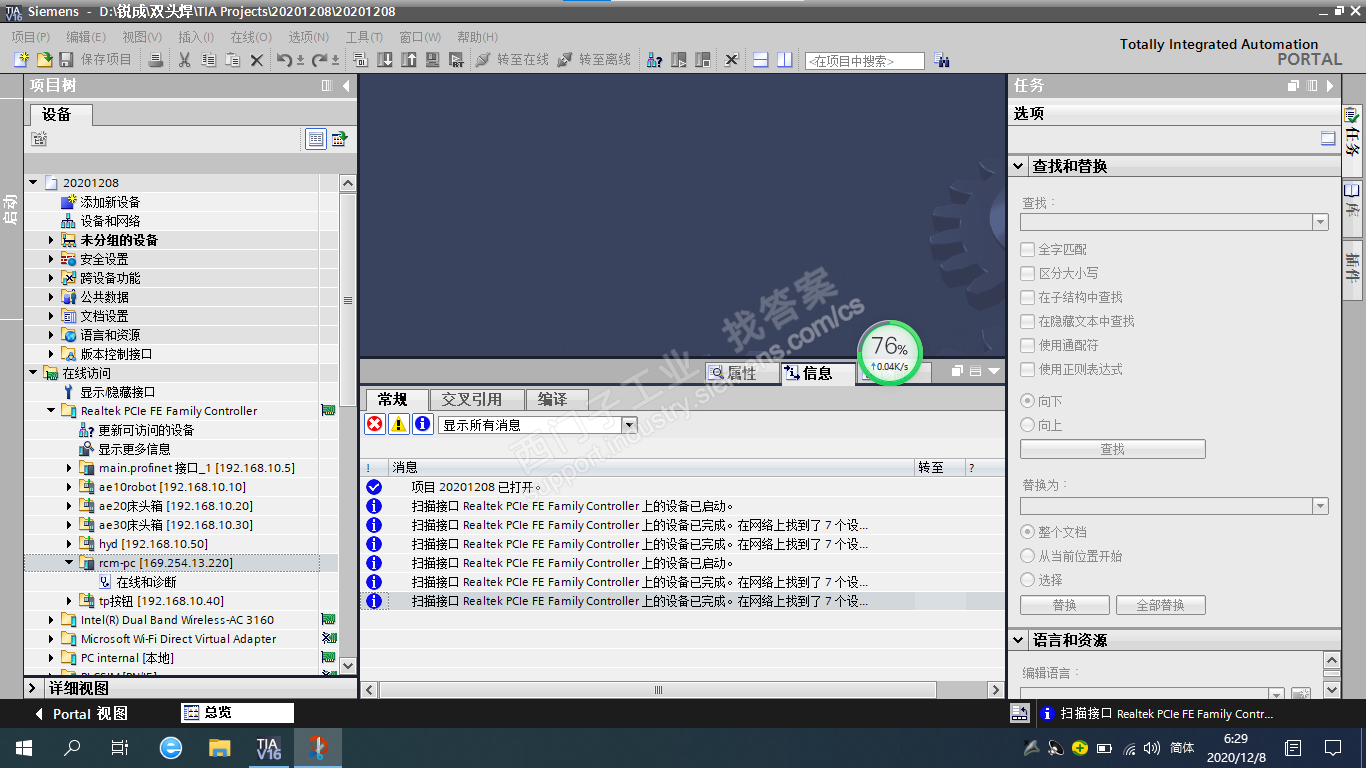Filter messages by information icon
Viewport: 1366px width, 768px height.
click(x=423, y=424)
